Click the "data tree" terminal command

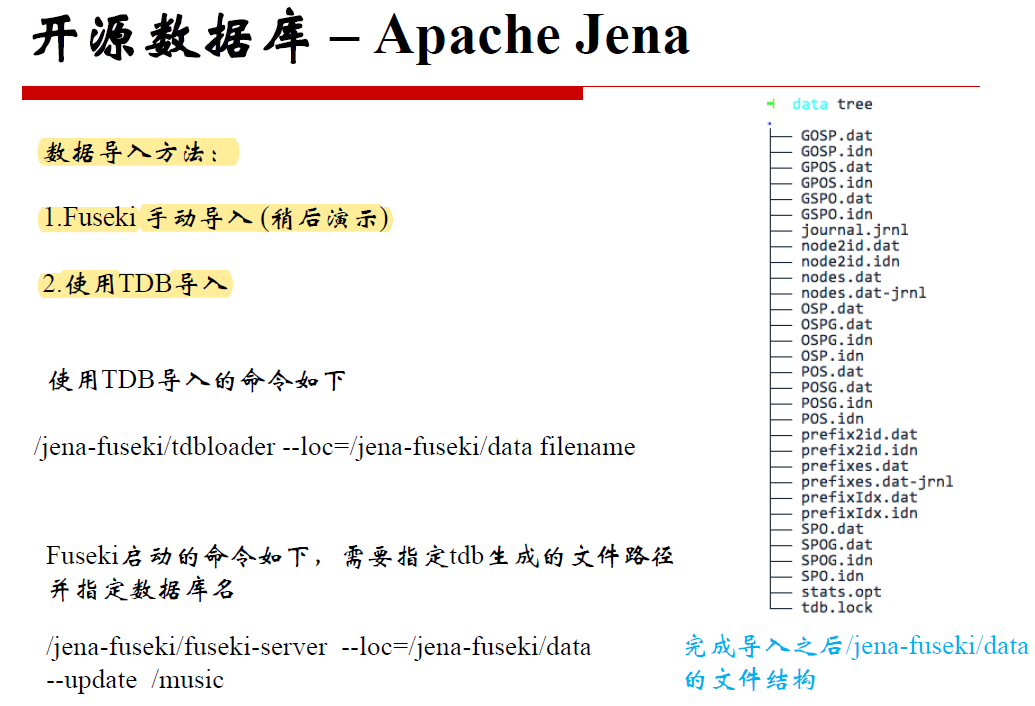point(832,104)
